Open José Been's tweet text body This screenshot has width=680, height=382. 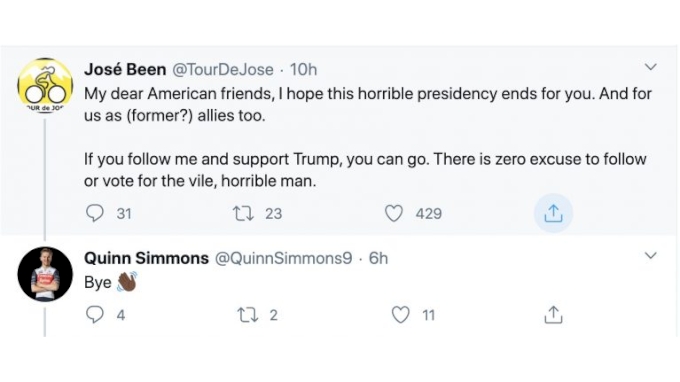(x=368, y=137)
